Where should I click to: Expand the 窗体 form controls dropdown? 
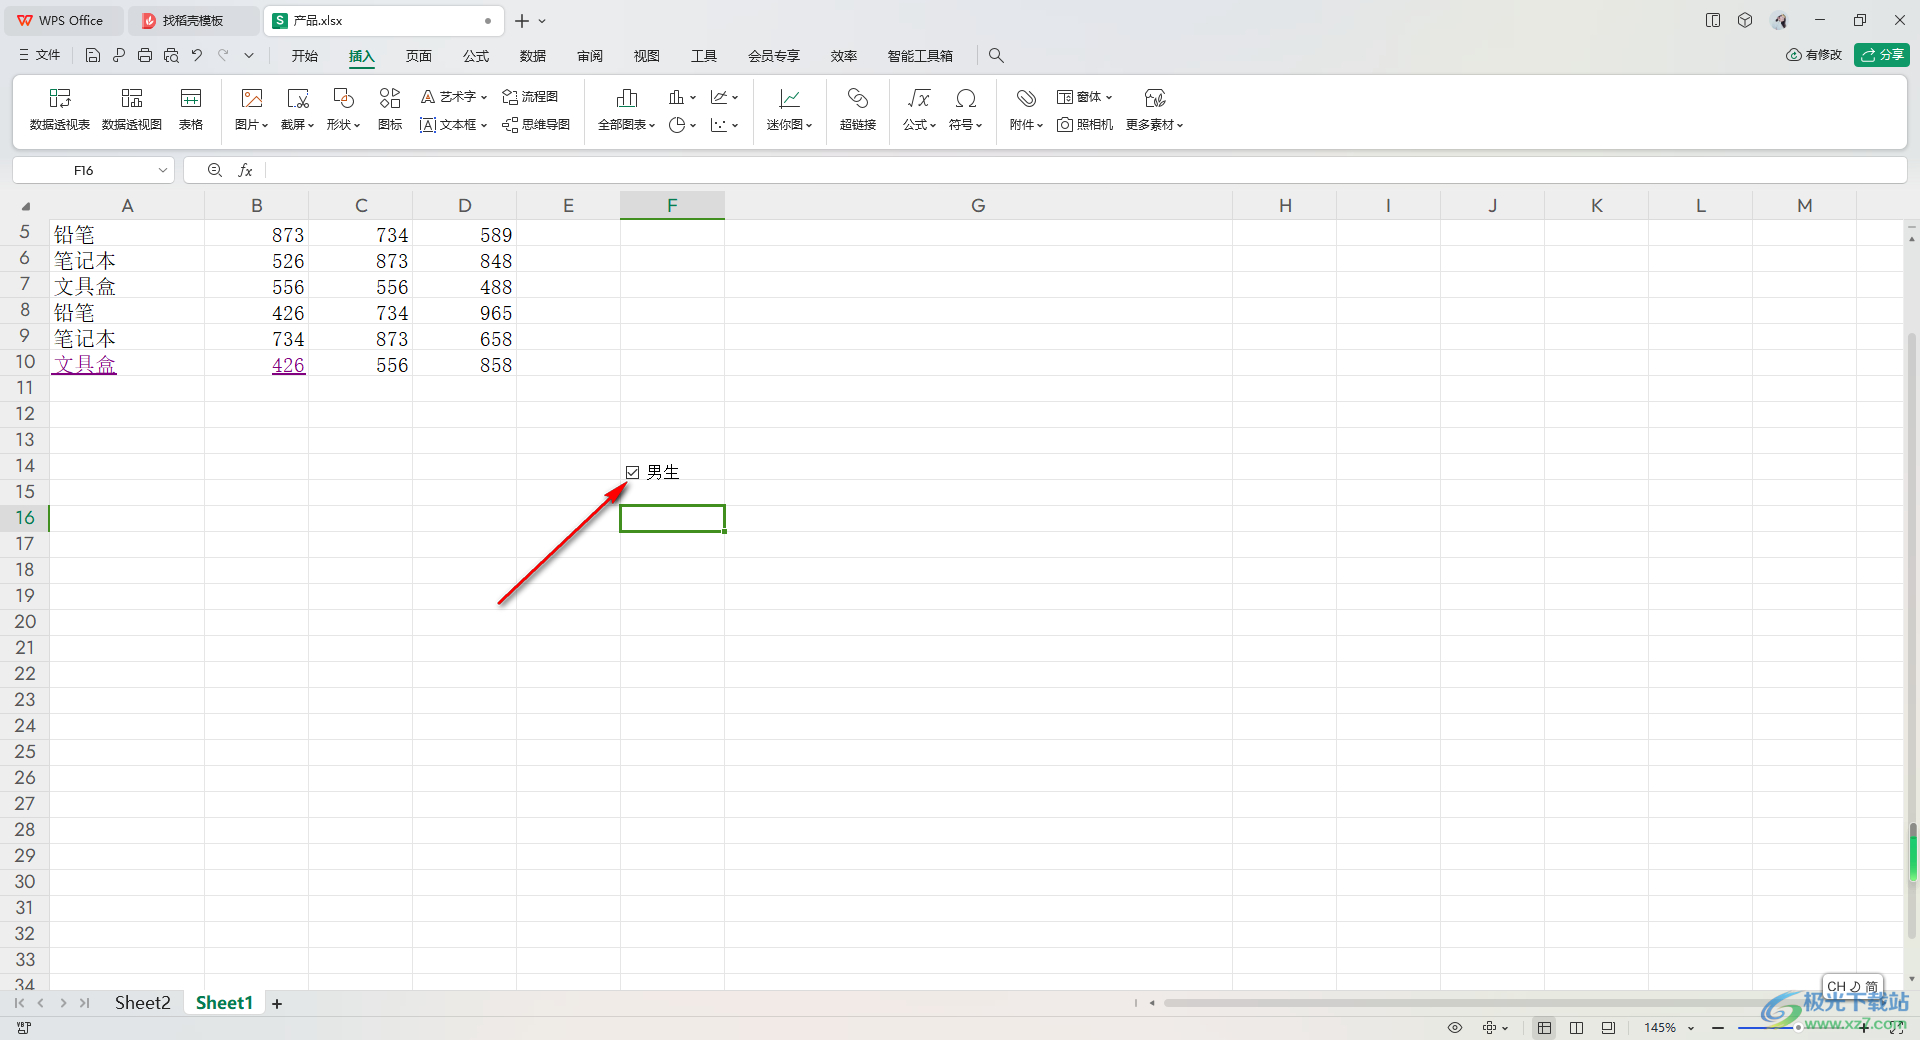pyautogui.click(x=1109, y=97)
